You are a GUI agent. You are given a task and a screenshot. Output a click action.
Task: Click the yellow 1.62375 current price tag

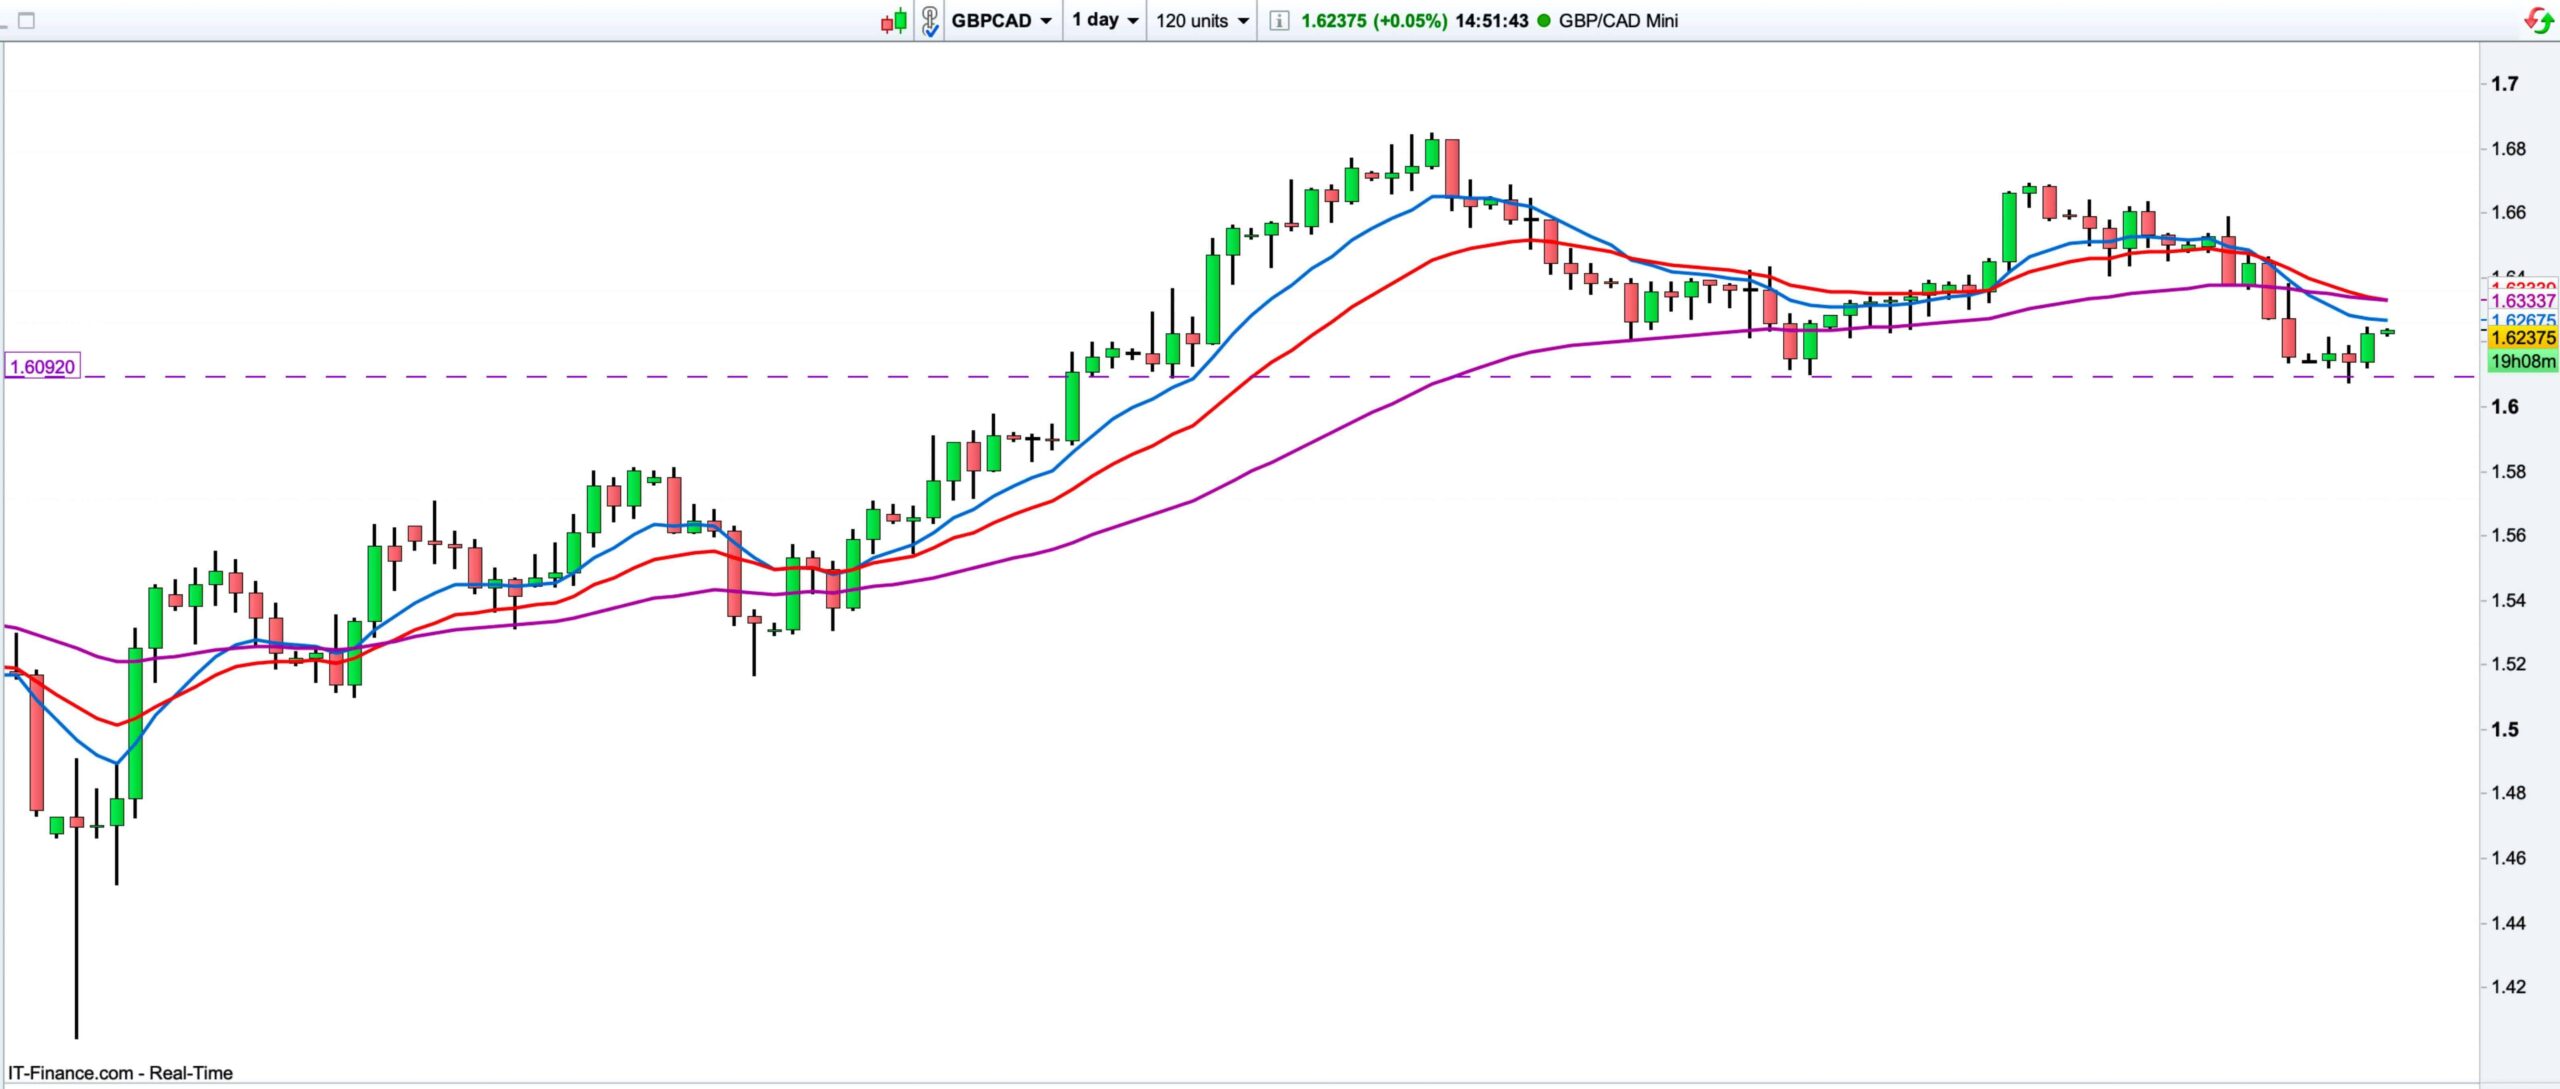coord(2522,338)
